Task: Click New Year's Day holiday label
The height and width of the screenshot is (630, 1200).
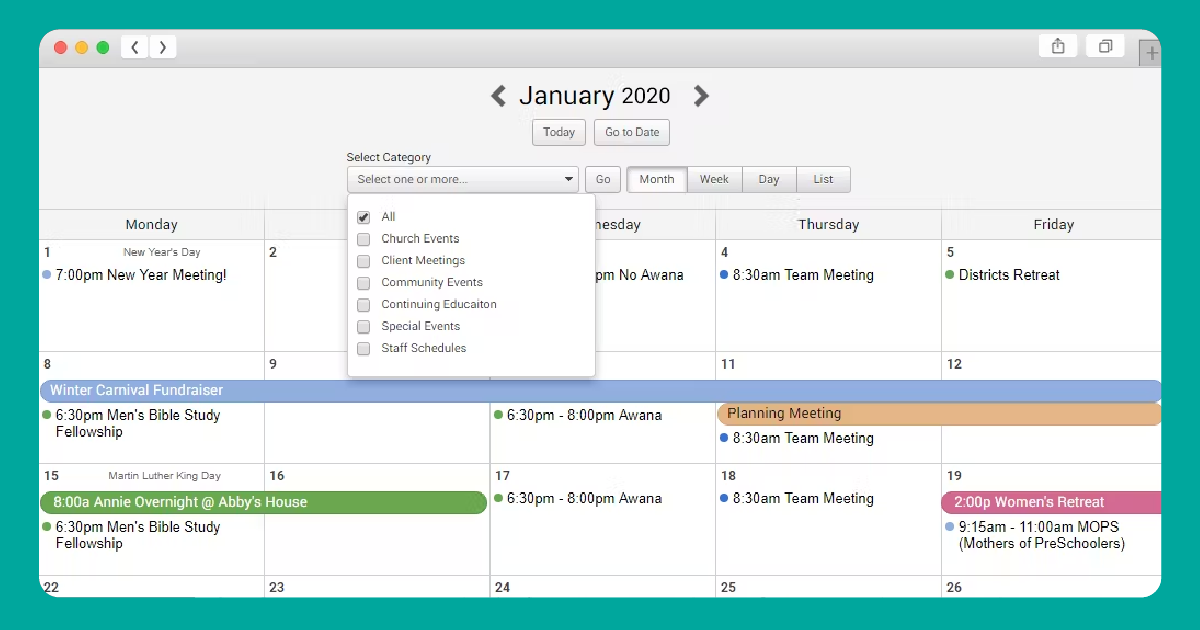Action: click(162, 252)
